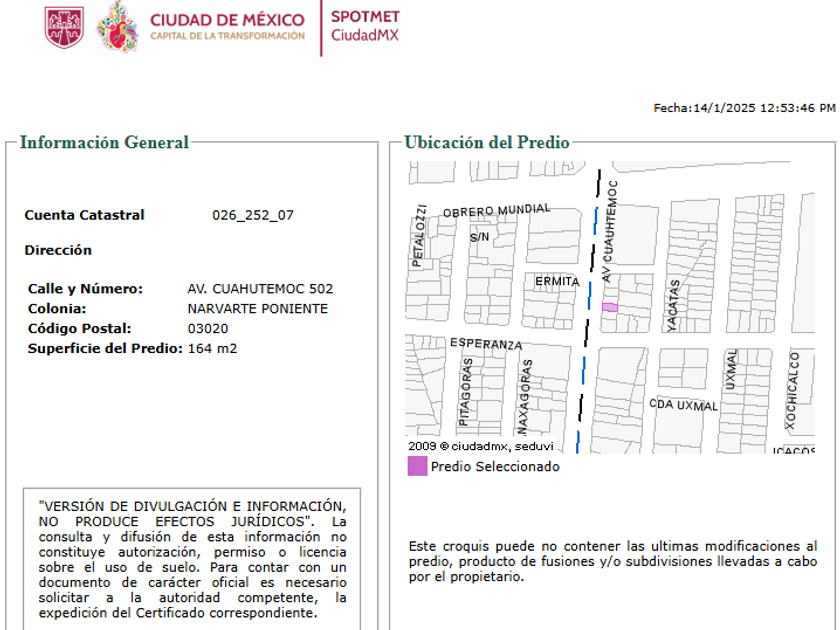Click the S/N label on the map
The height and width of the screenshot is (630, 840).
[479, 237]
